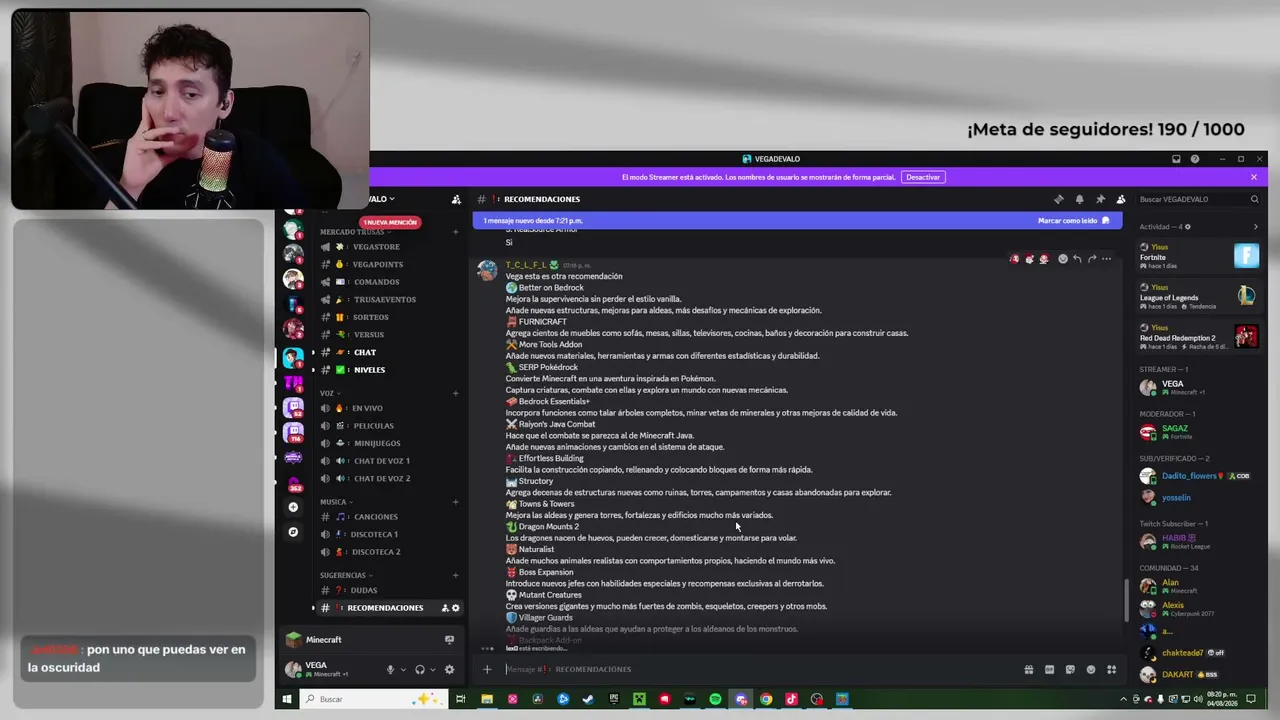Image resolution: width=1280 pixels, height=720 pixels.
Task: Open the gift icon in message bar
Action: coord(1028,669)
